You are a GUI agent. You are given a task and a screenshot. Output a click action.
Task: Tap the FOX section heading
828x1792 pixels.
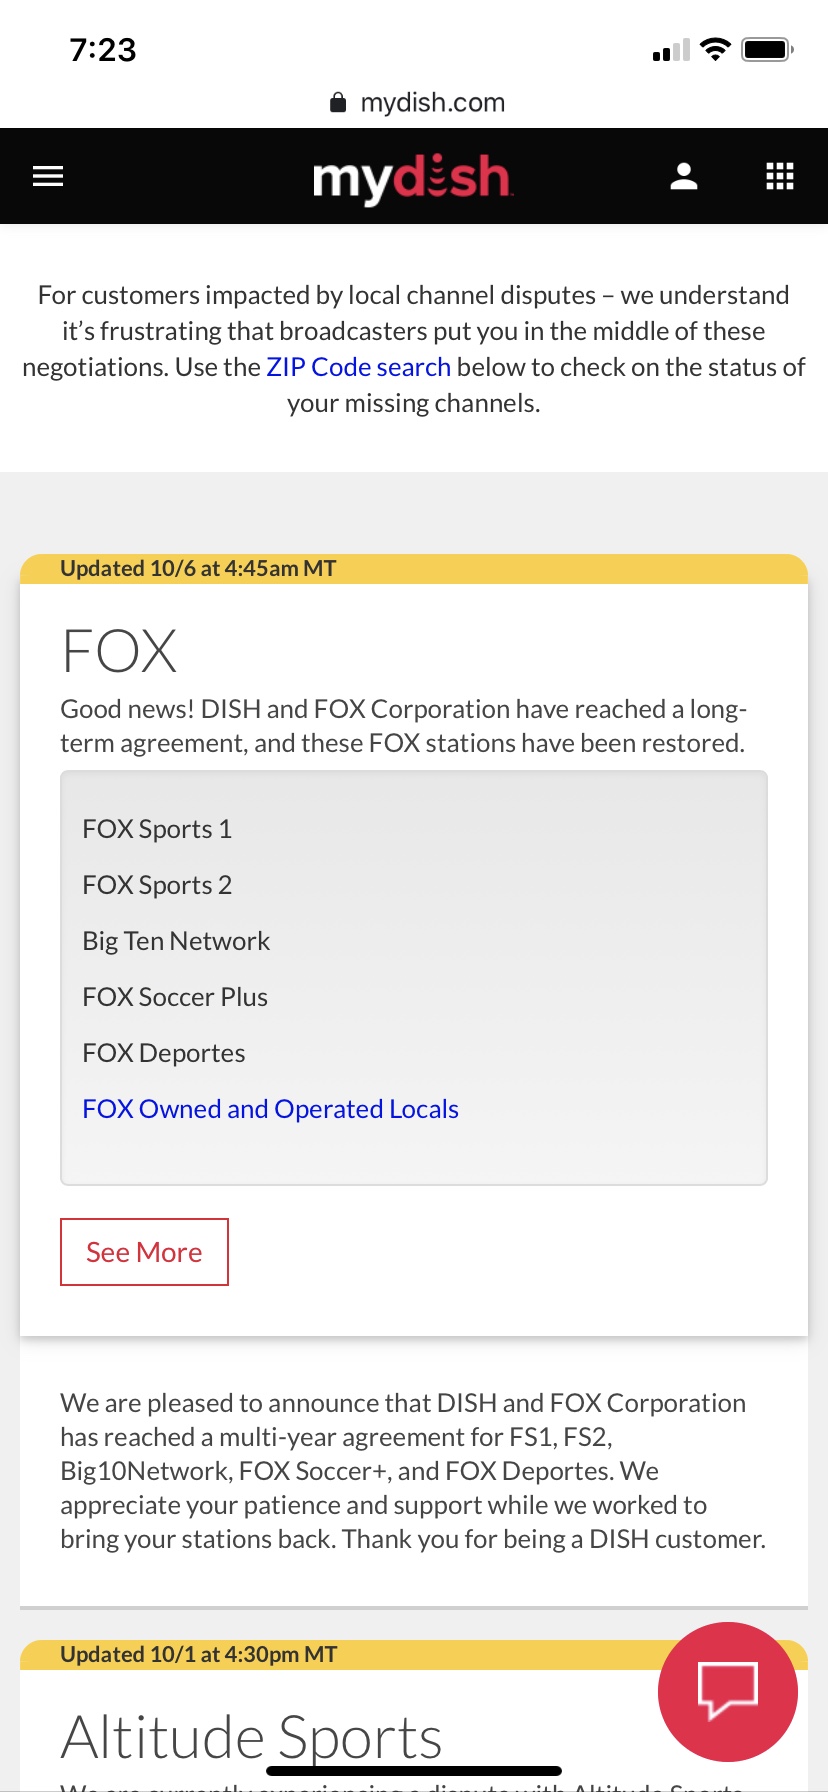pos(119,651)
